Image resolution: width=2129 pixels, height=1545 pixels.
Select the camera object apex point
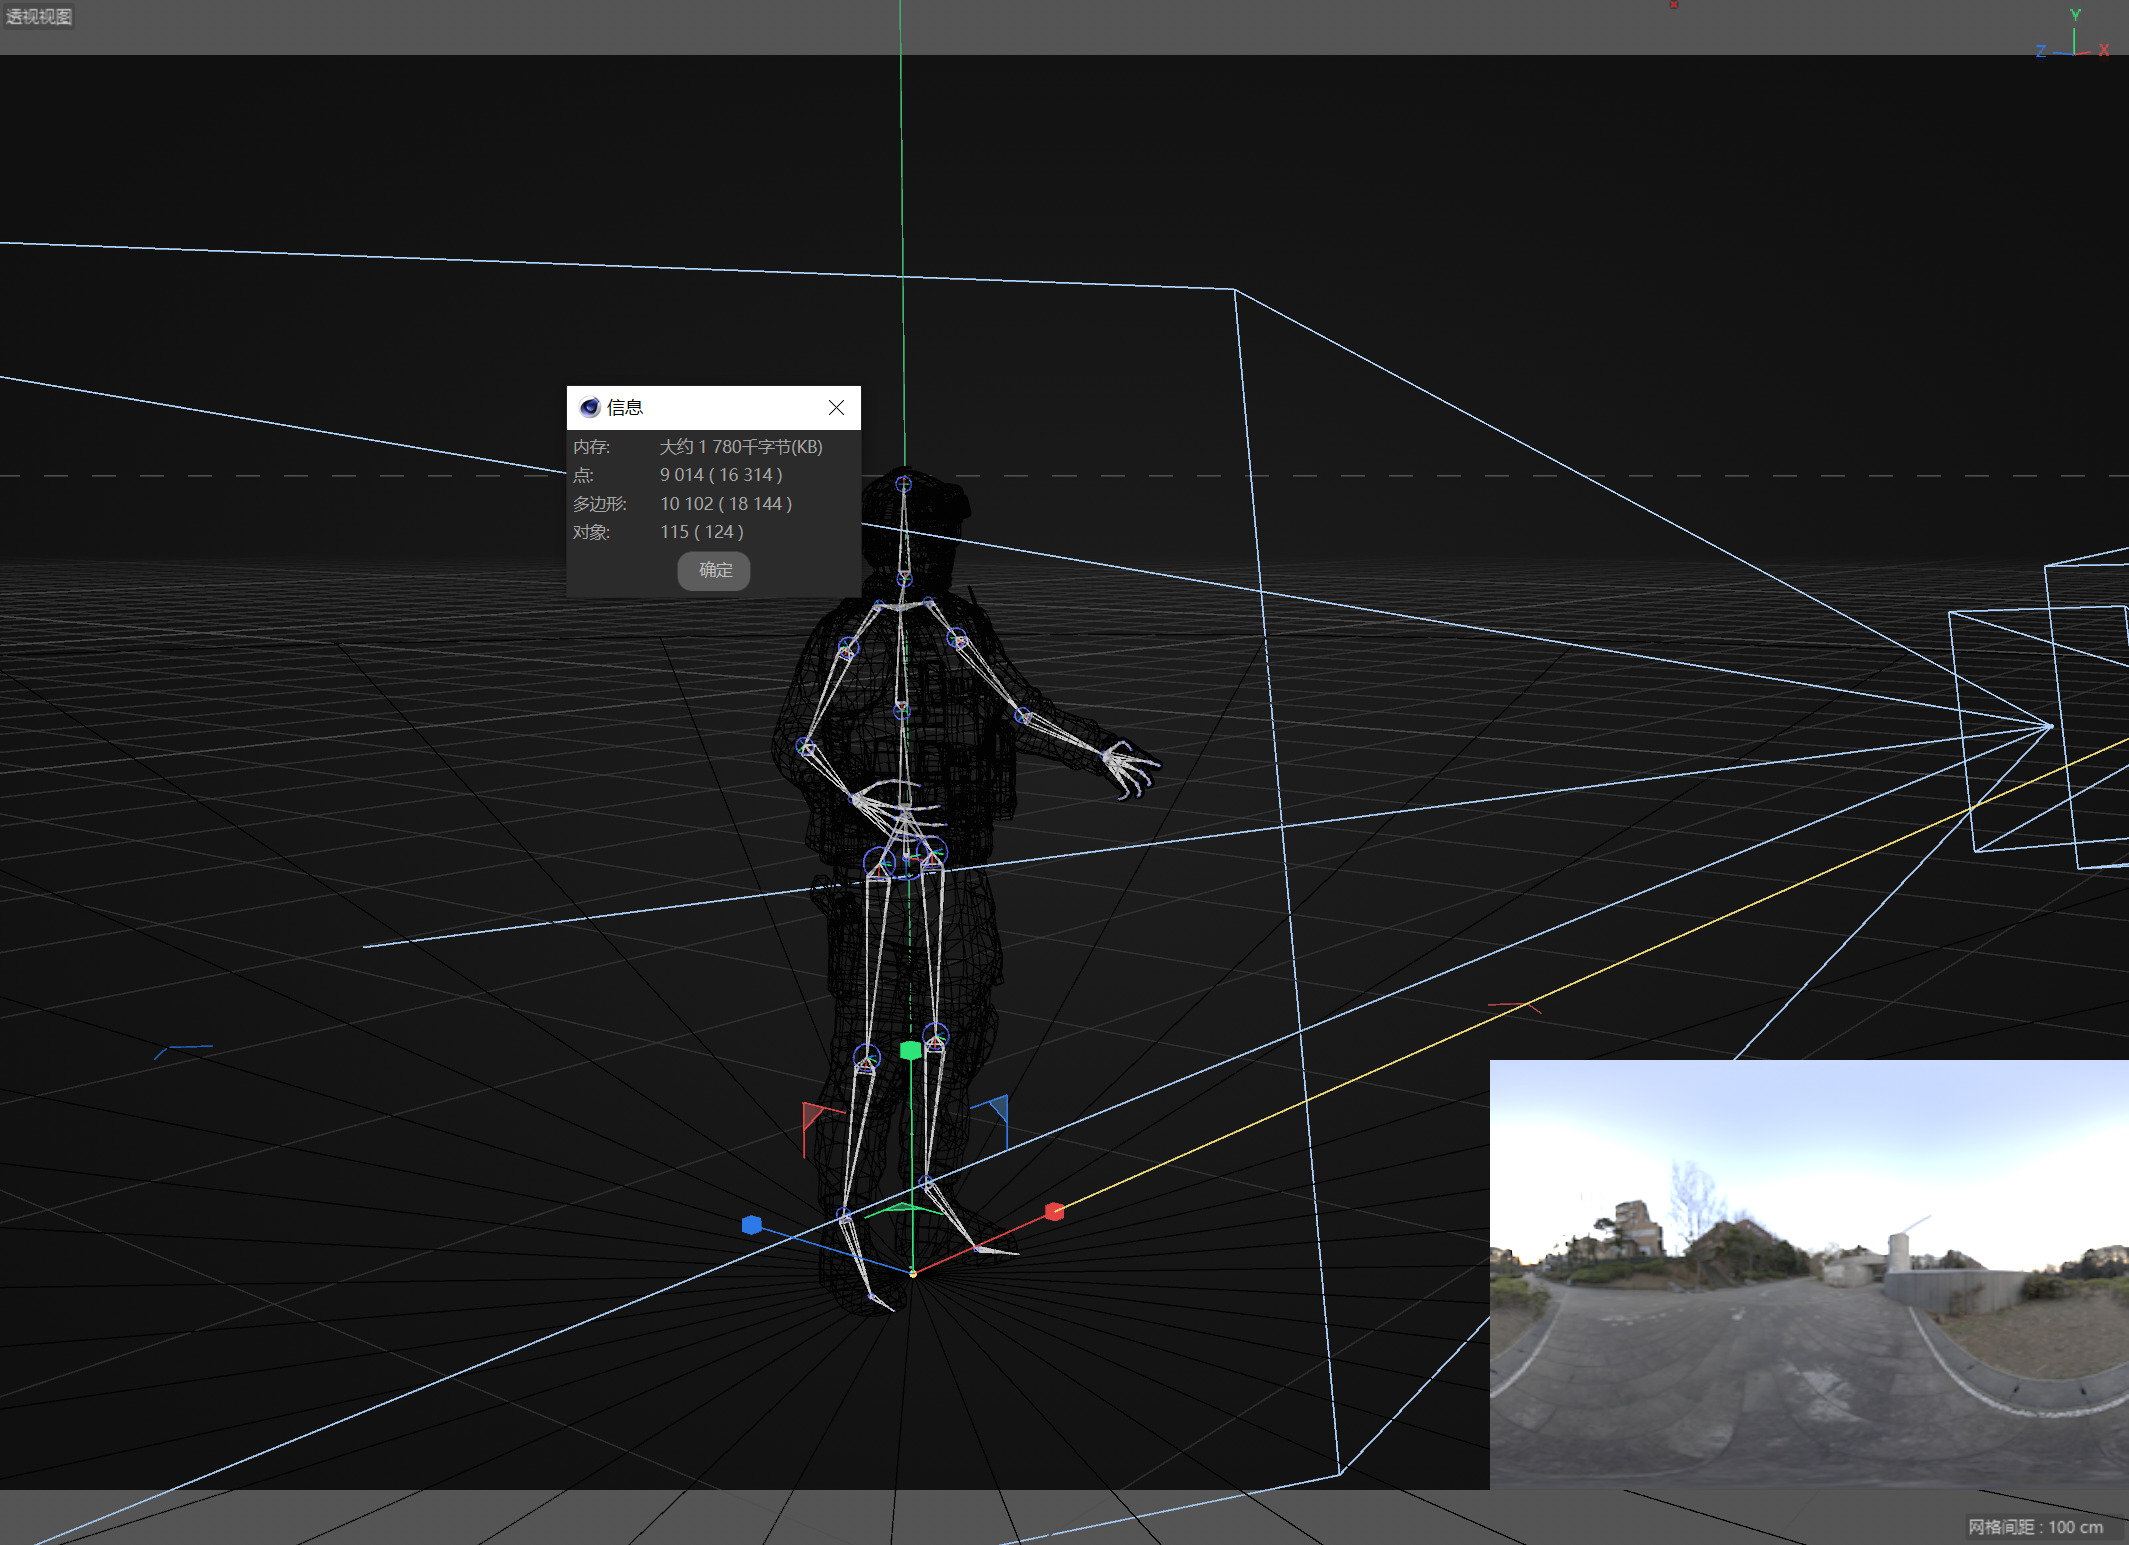(2051, 726)
